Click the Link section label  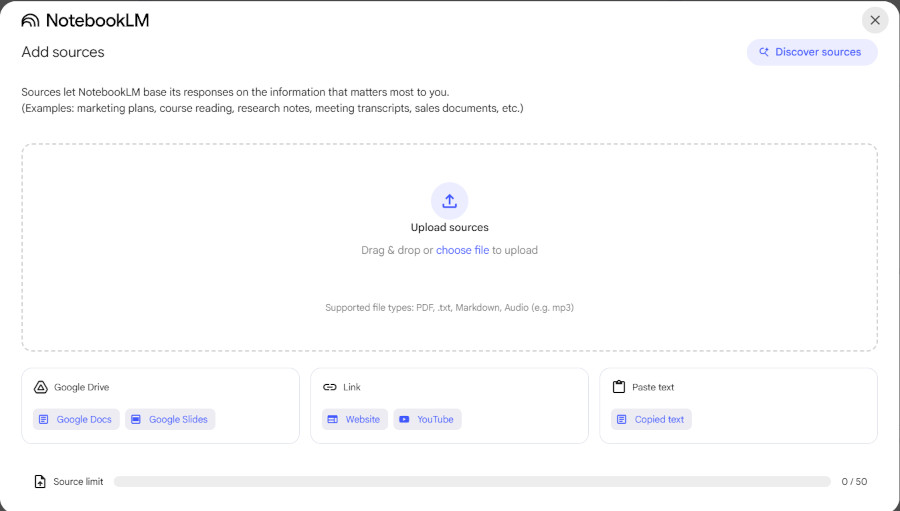point(352,387)
